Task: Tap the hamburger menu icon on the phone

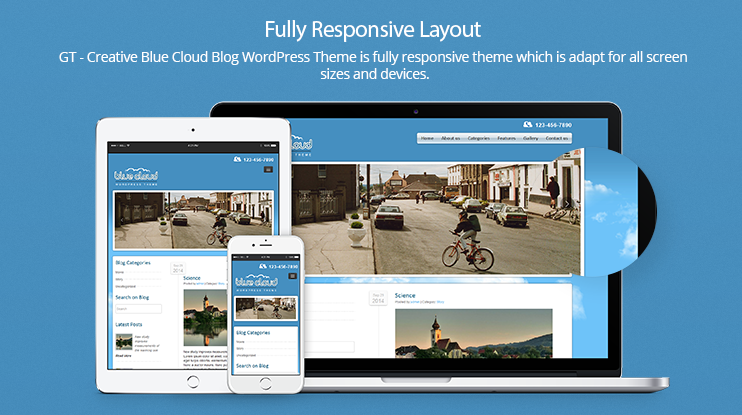Action: (x=292, y=276)
